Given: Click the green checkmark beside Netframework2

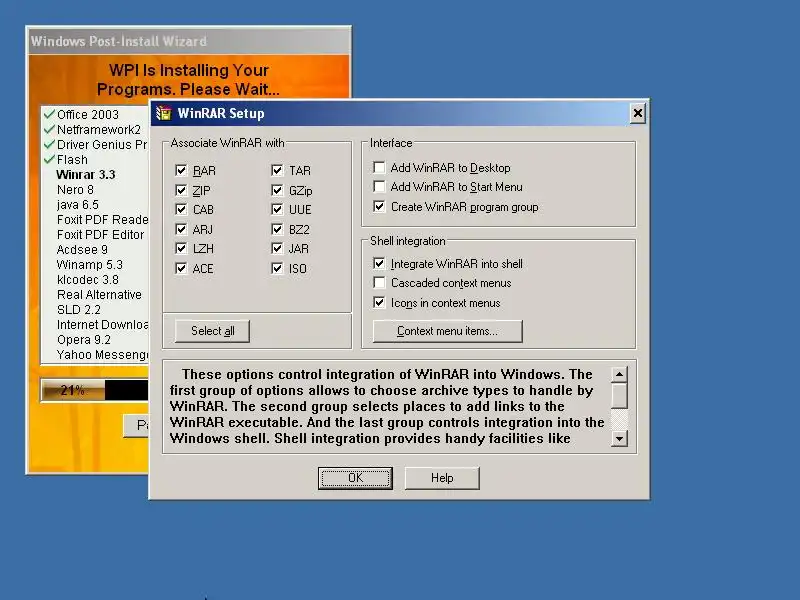Looking at the screenshot, I should [x=49, y=129].
